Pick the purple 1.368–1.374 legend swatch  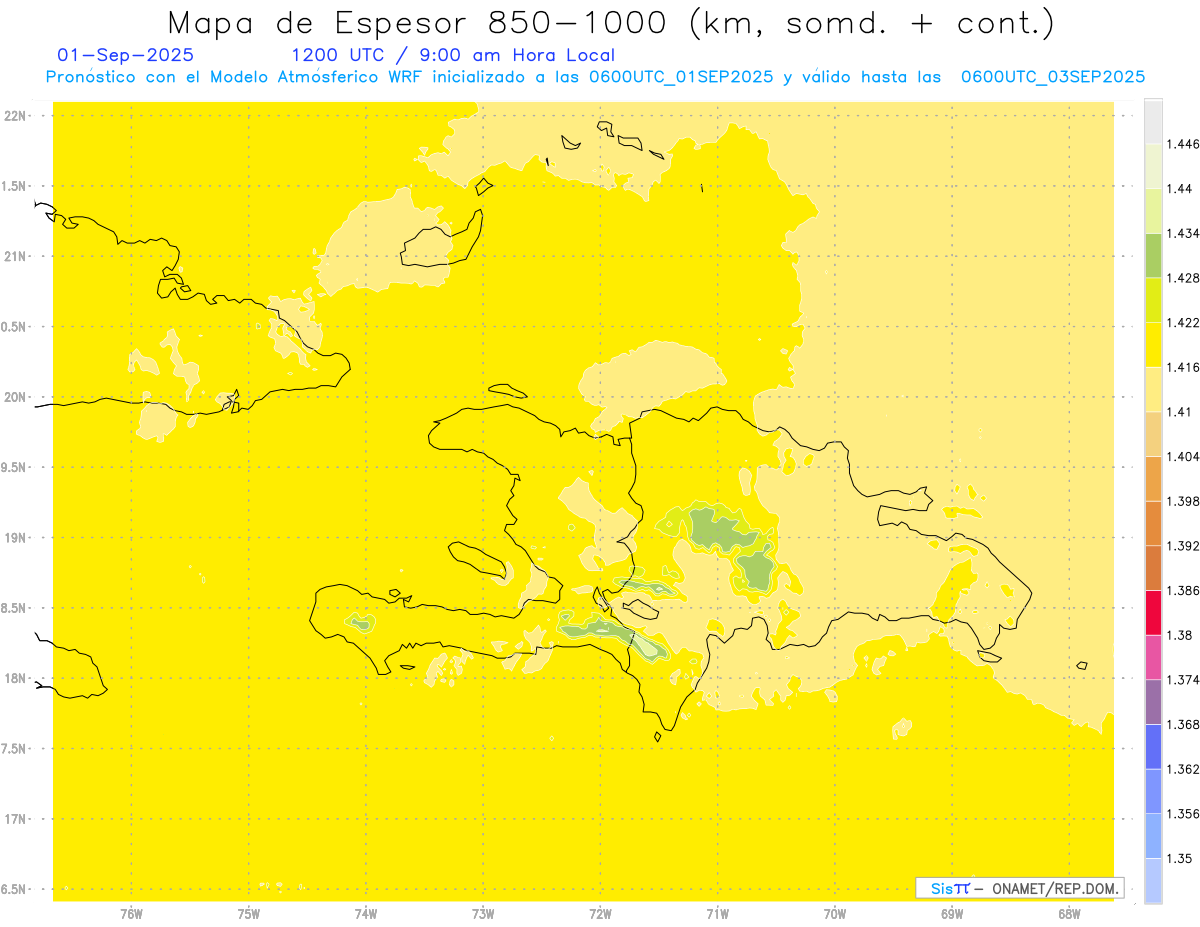coord(1153,702)
